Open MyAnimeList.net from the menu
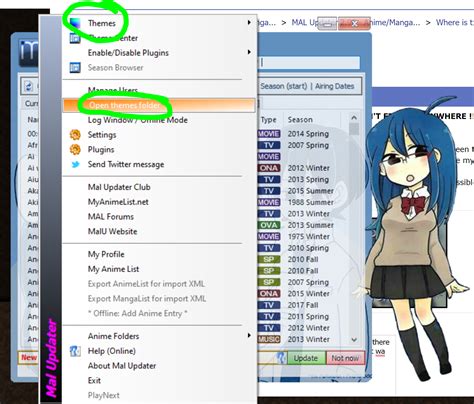474x404 pixels. pos(118,202)
